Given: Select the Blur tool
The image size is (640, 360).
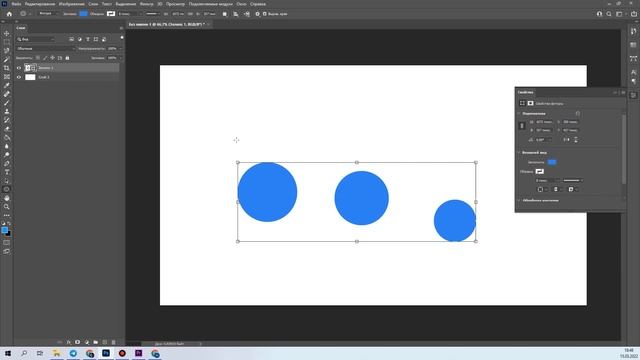Looking at the screenshot, I should (x=7, y=146).
